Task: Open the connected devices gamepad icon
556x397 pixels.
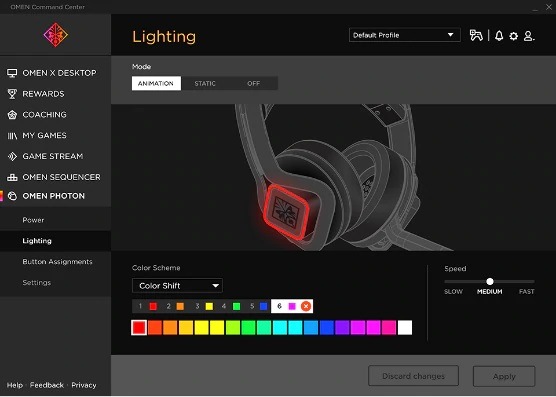Action: pyautogui.click(x=476, y=35)
